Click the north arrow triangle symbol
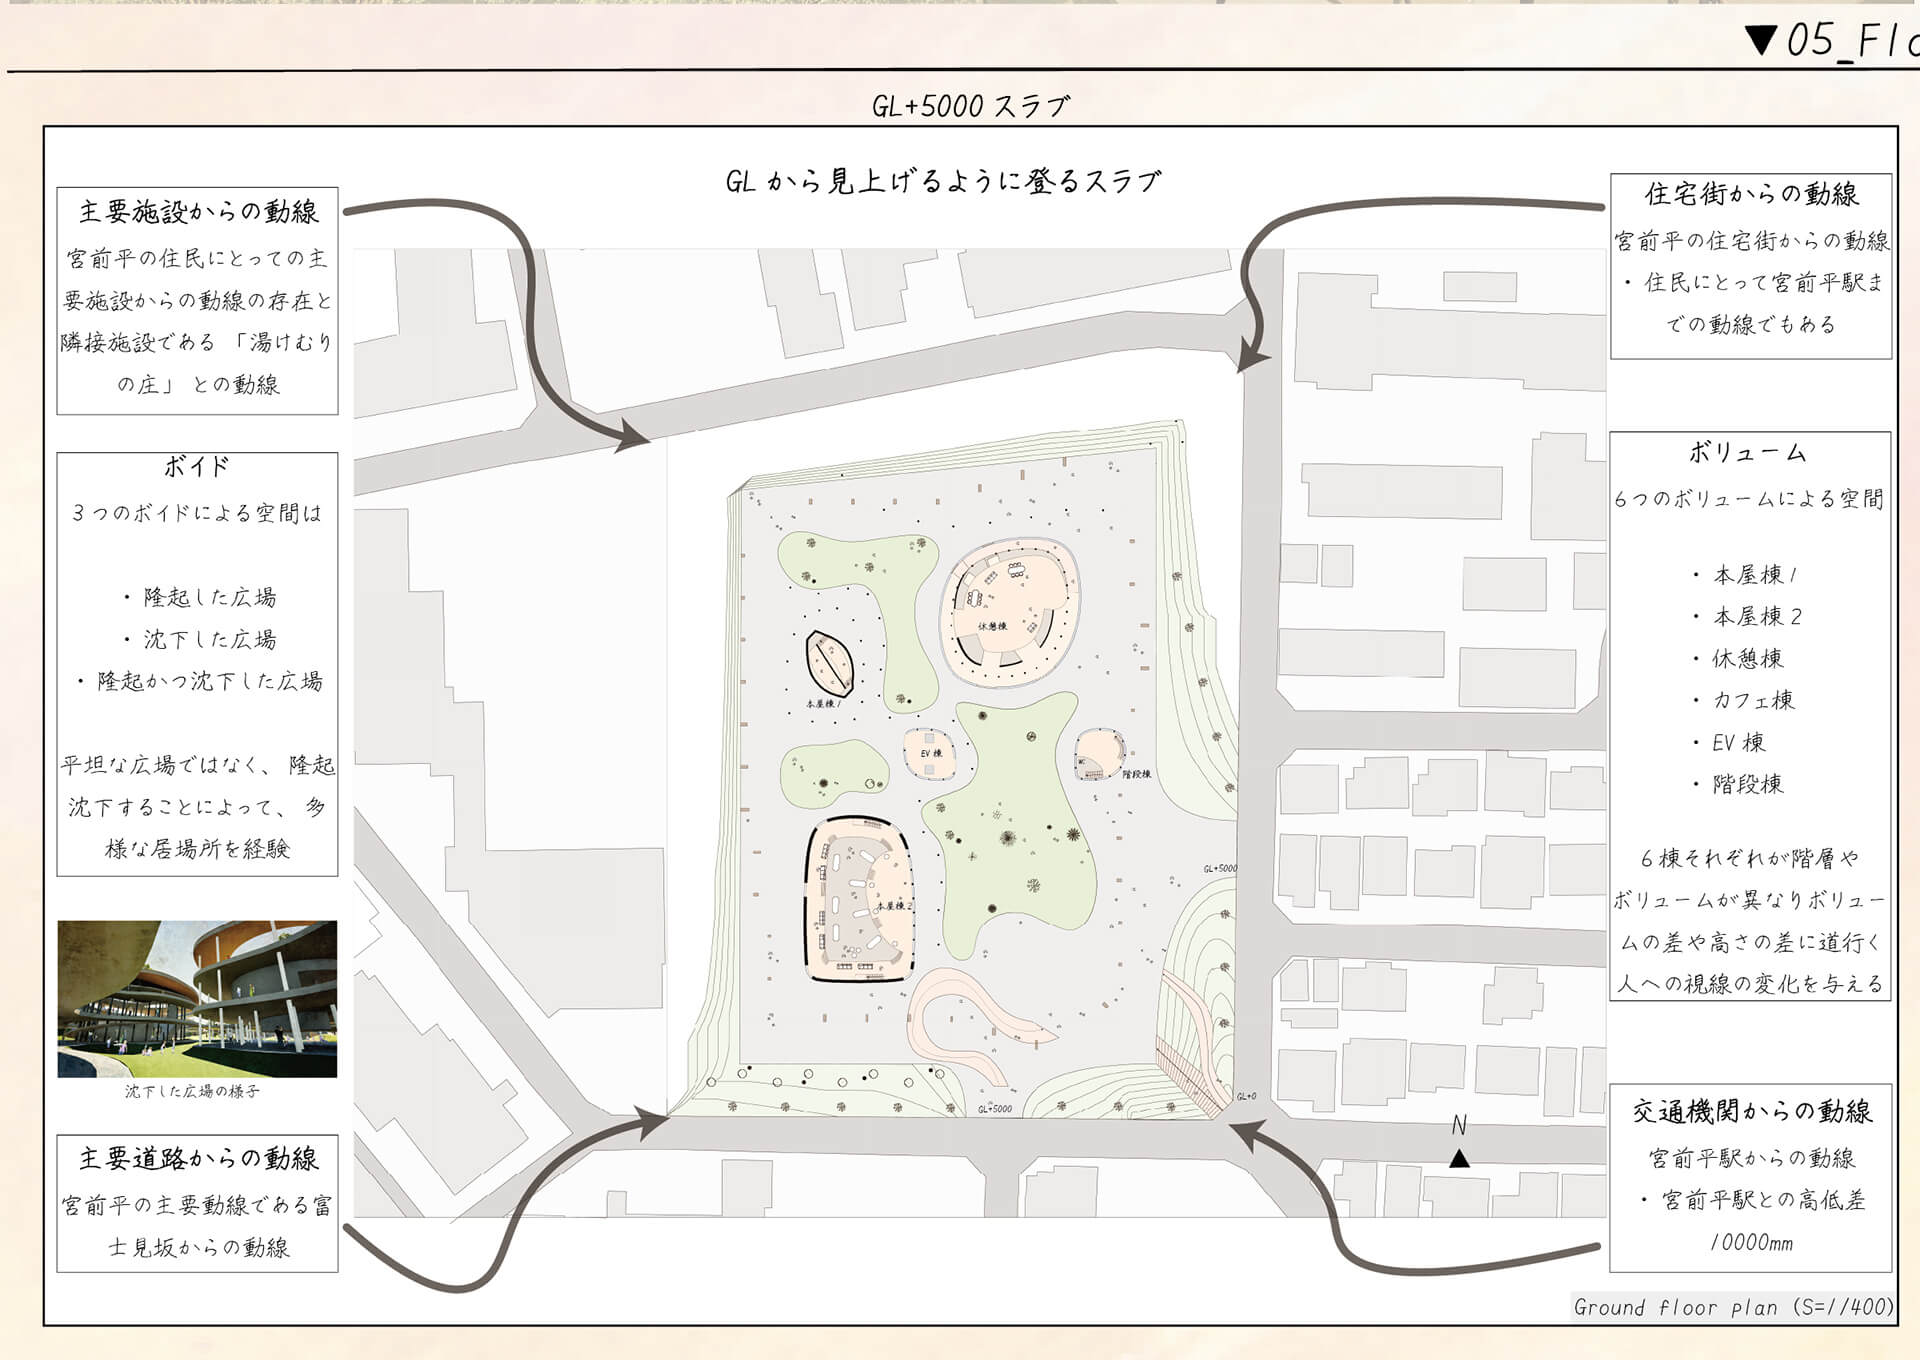Viewport: 1920px width, 1360px height. (x=1459, y=1159)
